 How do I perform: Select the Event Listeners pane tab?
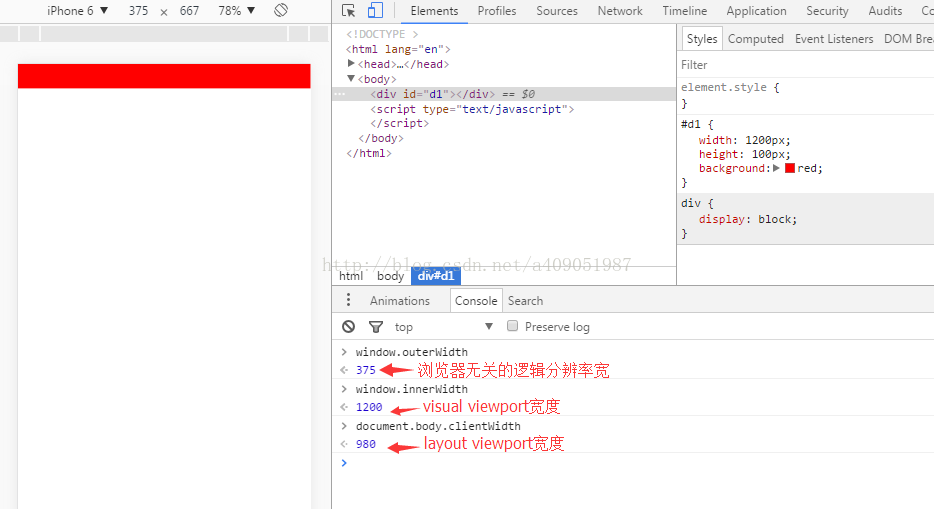pos(834,39)
